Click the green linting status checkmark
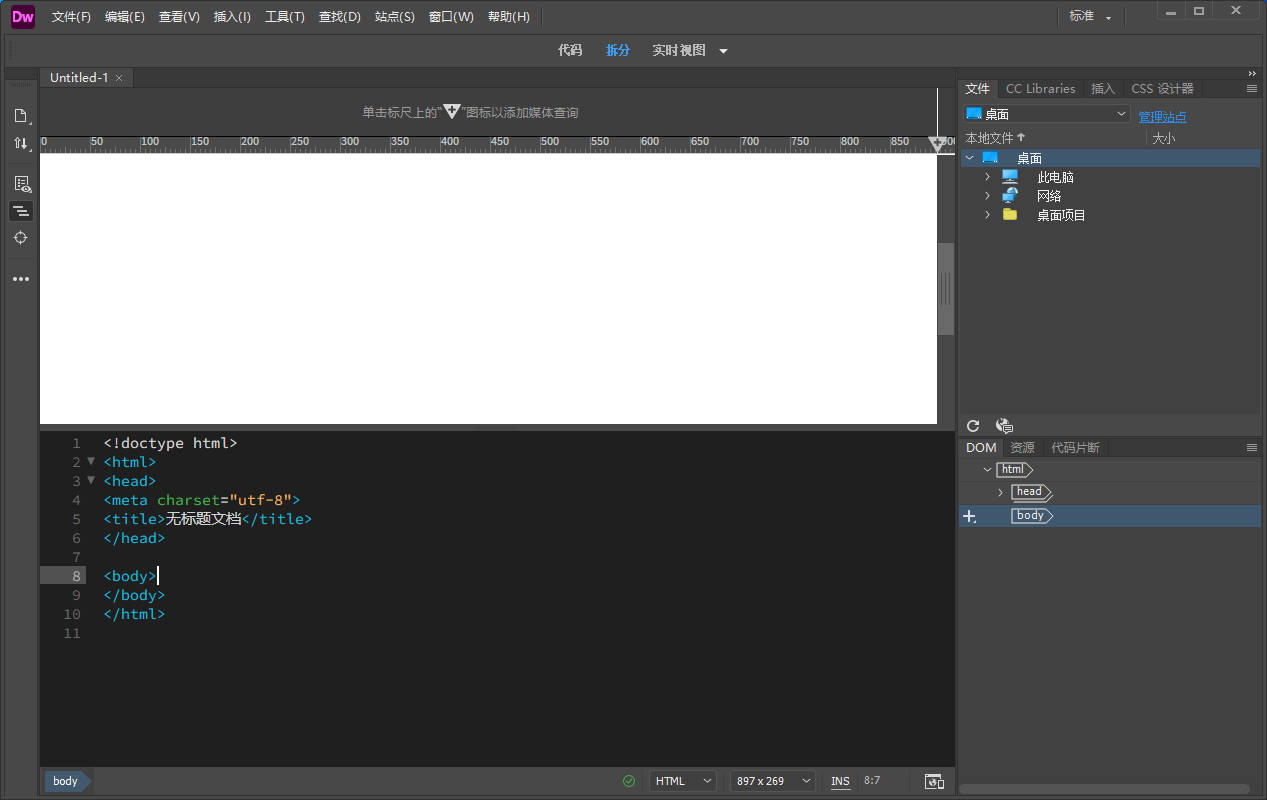This screenshot has width=1267, height=800. tap(629, 781)
